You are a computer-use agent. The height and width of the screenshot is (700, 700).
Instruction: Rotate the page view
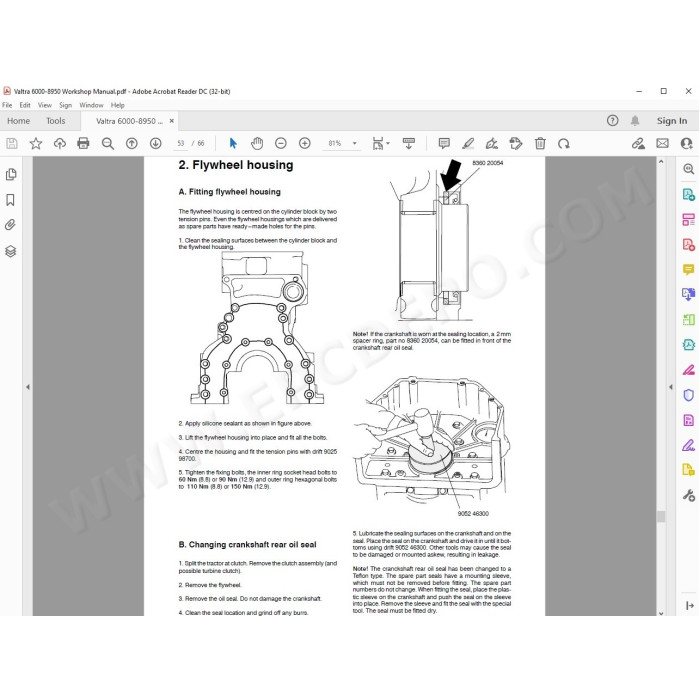point(564,144)
